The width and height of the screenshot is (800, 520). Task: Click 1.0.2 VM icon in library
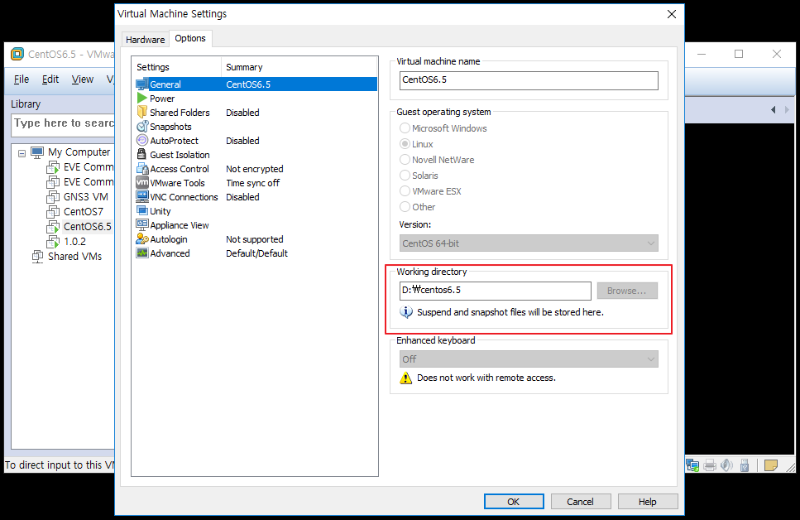(x=53, y=241)
